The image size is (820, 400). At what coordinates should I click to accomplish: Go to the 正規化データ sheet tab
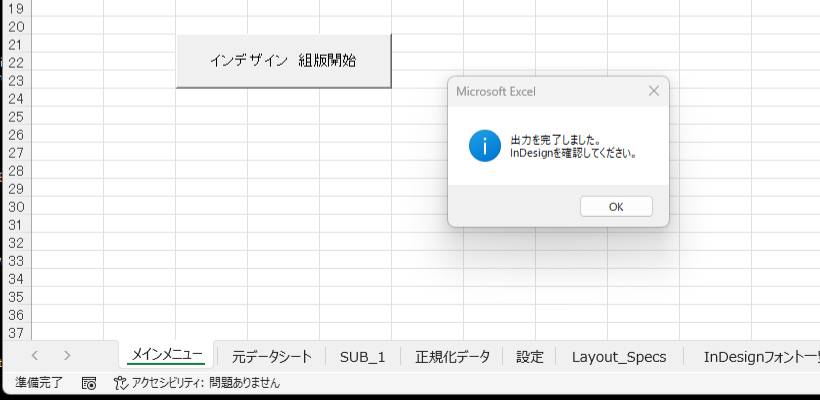452,356
